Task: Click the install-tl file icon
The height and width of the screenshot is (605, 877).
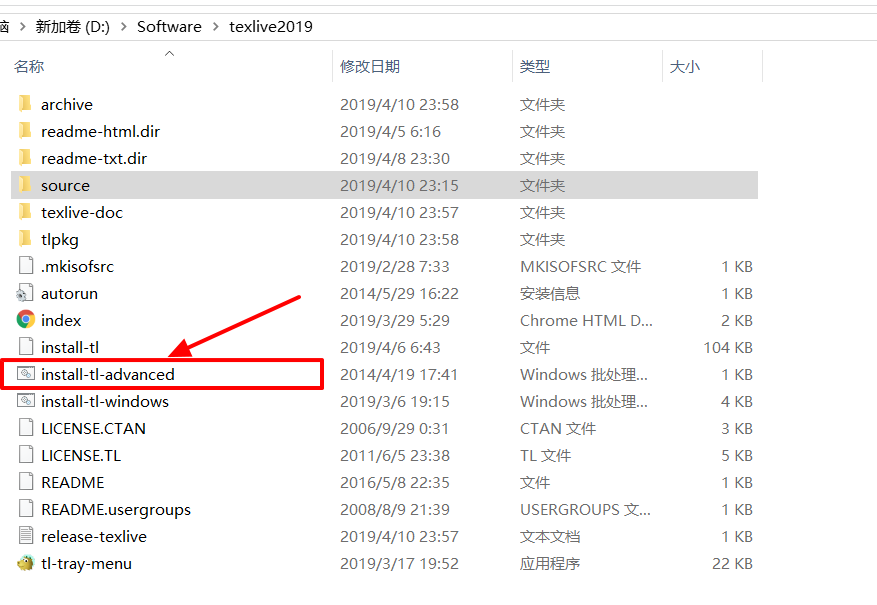Action: click(x=26, y=347)
